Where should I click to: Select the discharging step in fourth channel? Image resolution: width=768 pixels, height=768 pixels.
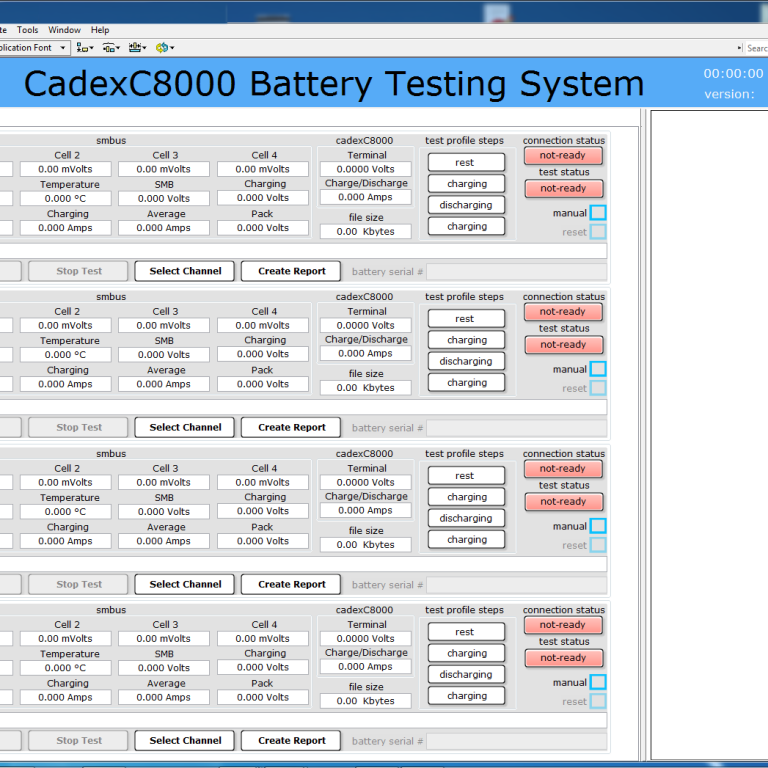click(466, 674)
